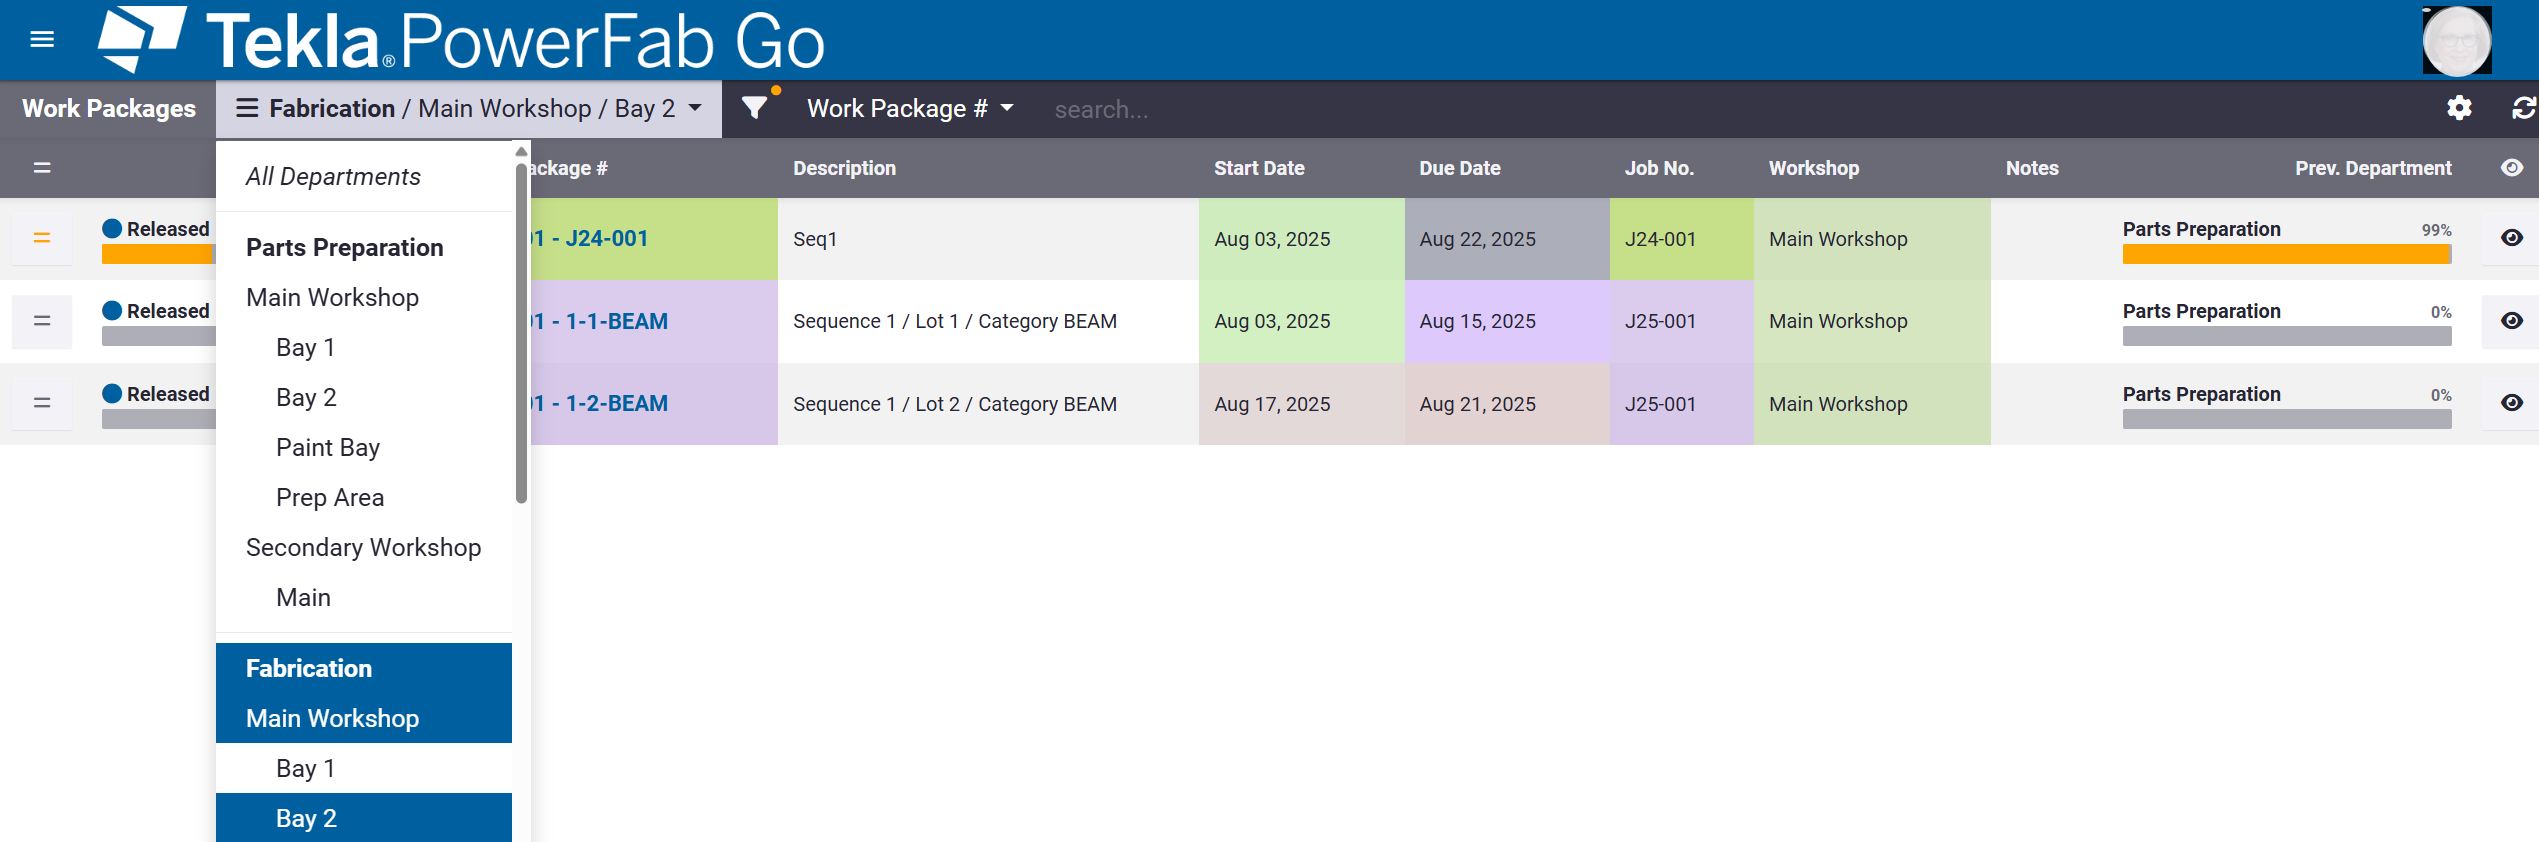Open the settings gear icon

pos(2459,108)
